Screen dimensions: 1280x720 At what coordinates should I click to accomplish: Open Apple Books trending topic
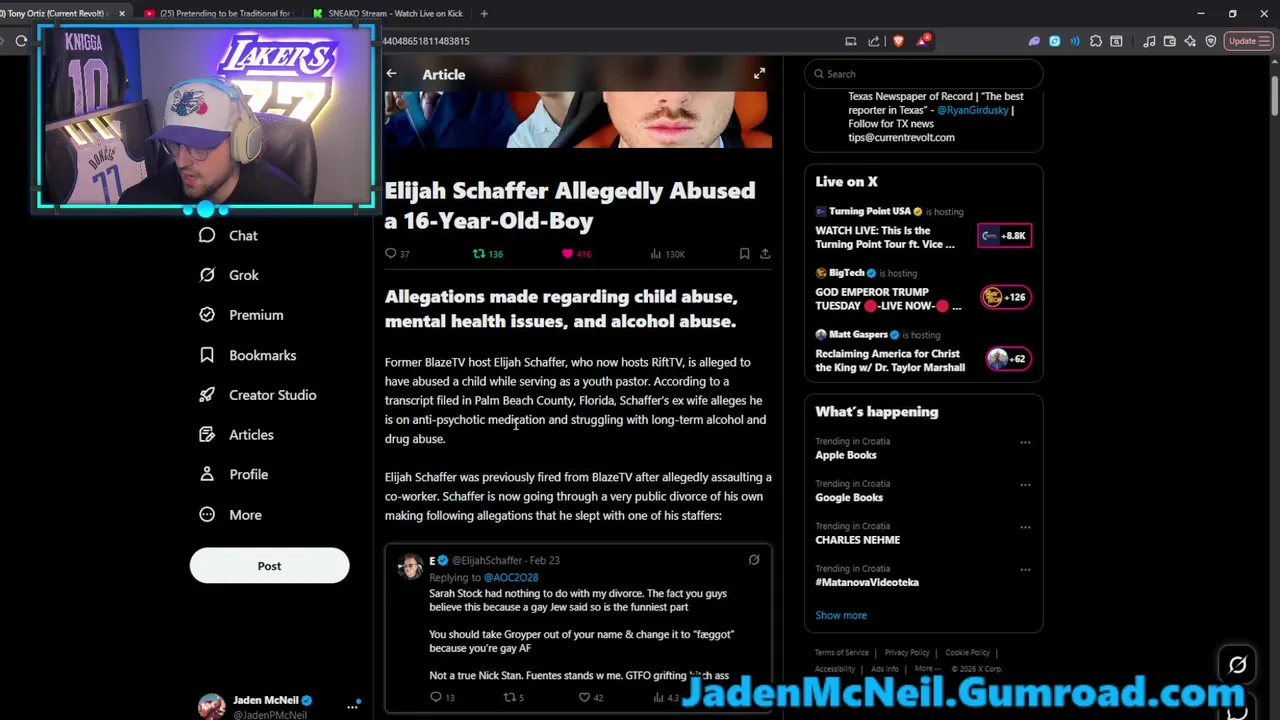[846, 455]
